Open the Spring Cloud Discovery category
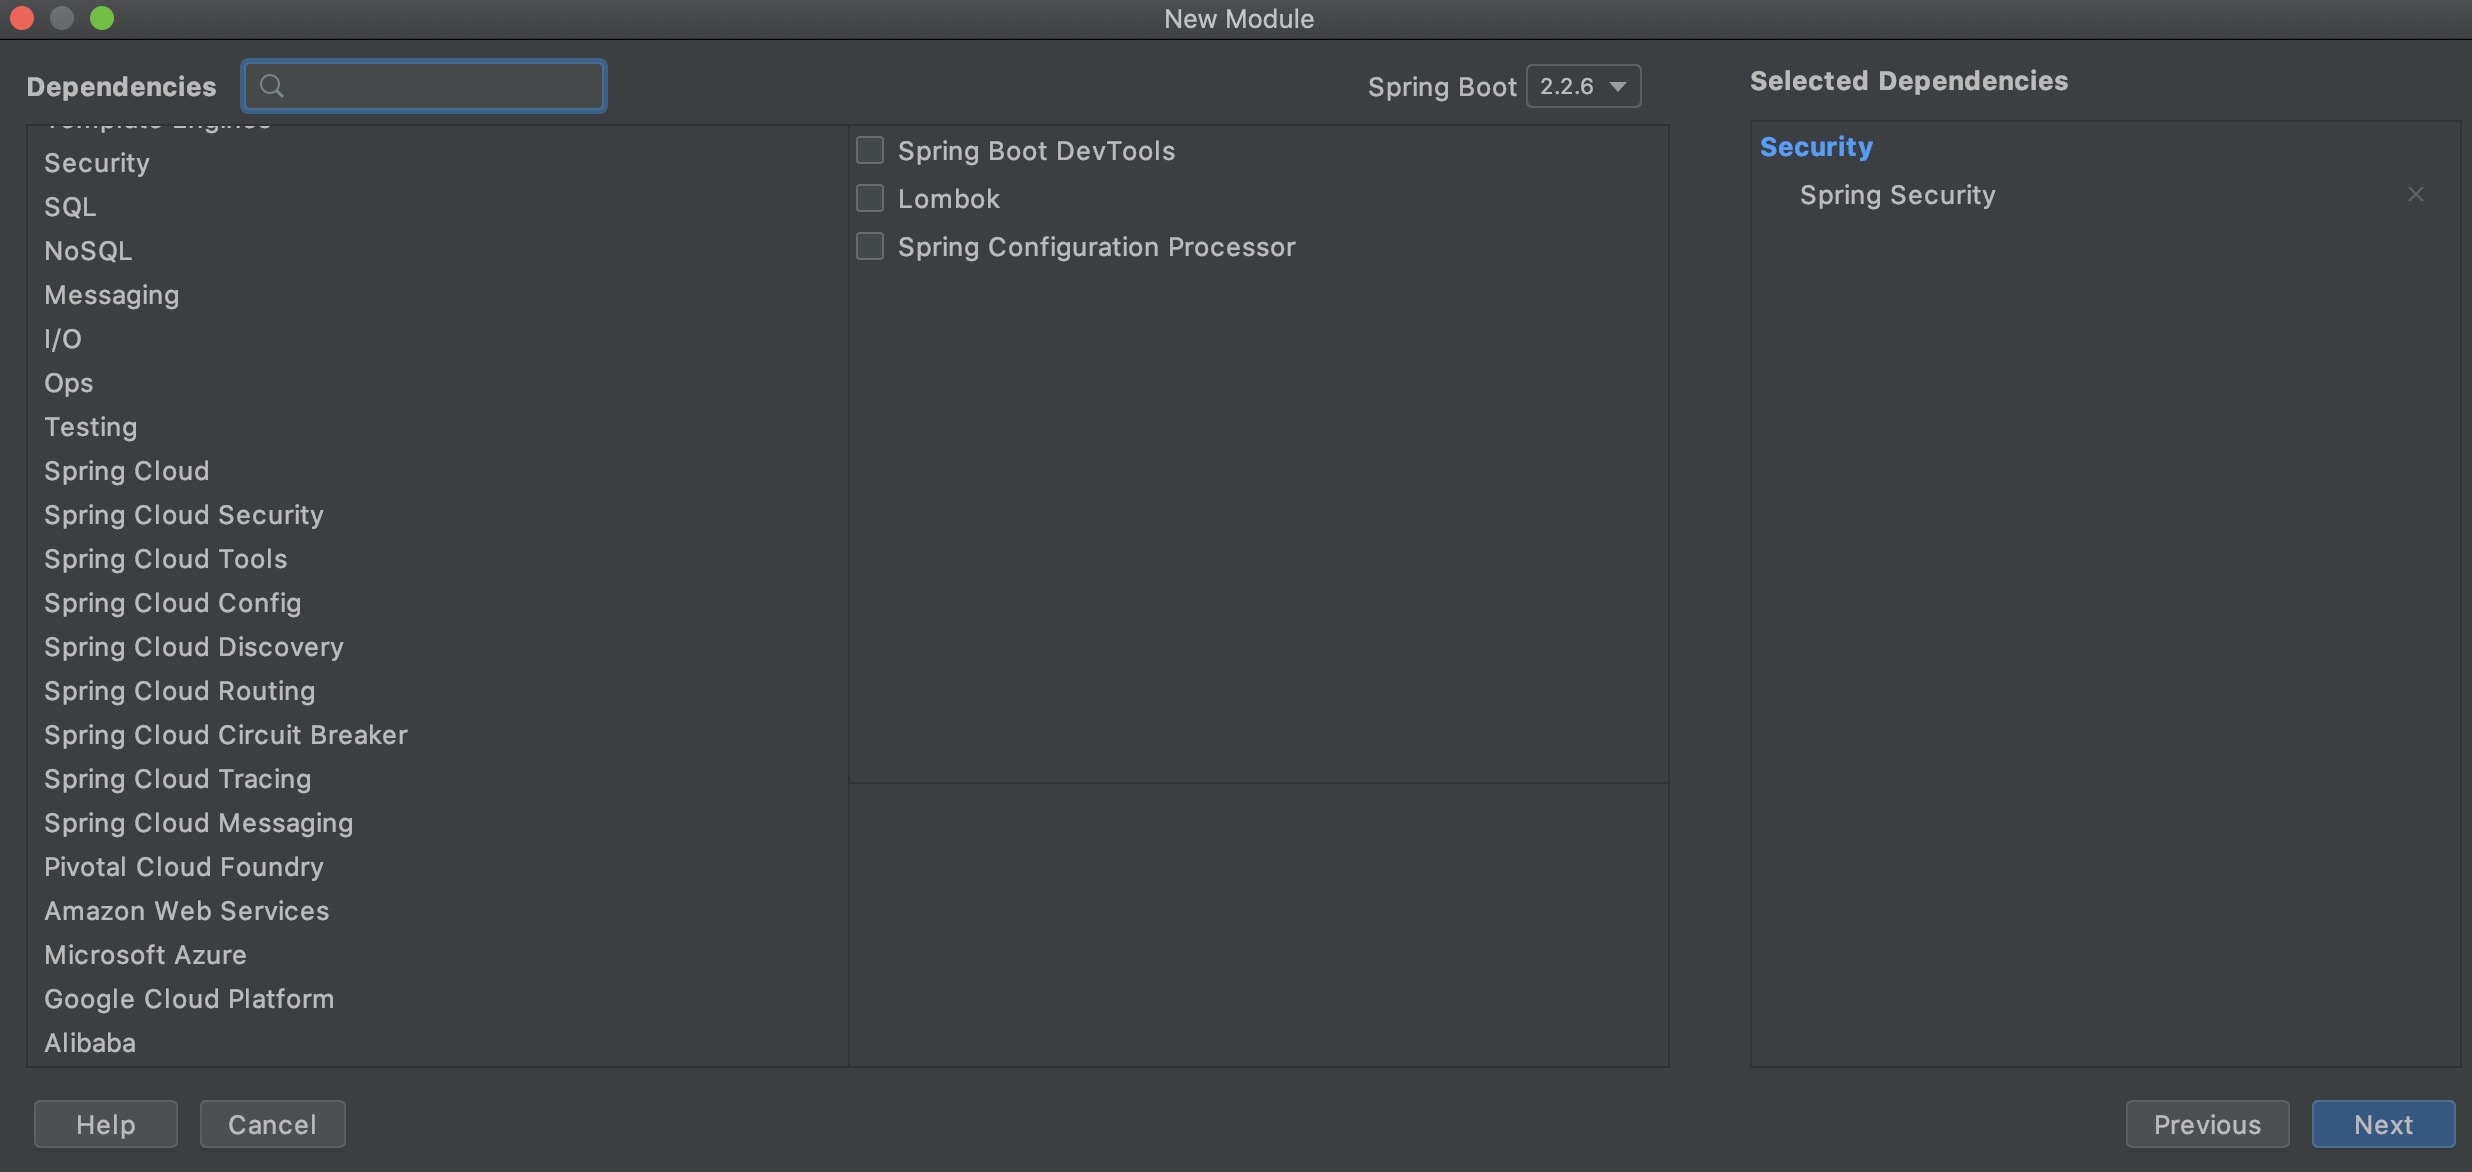 click(x=194, y=647)
